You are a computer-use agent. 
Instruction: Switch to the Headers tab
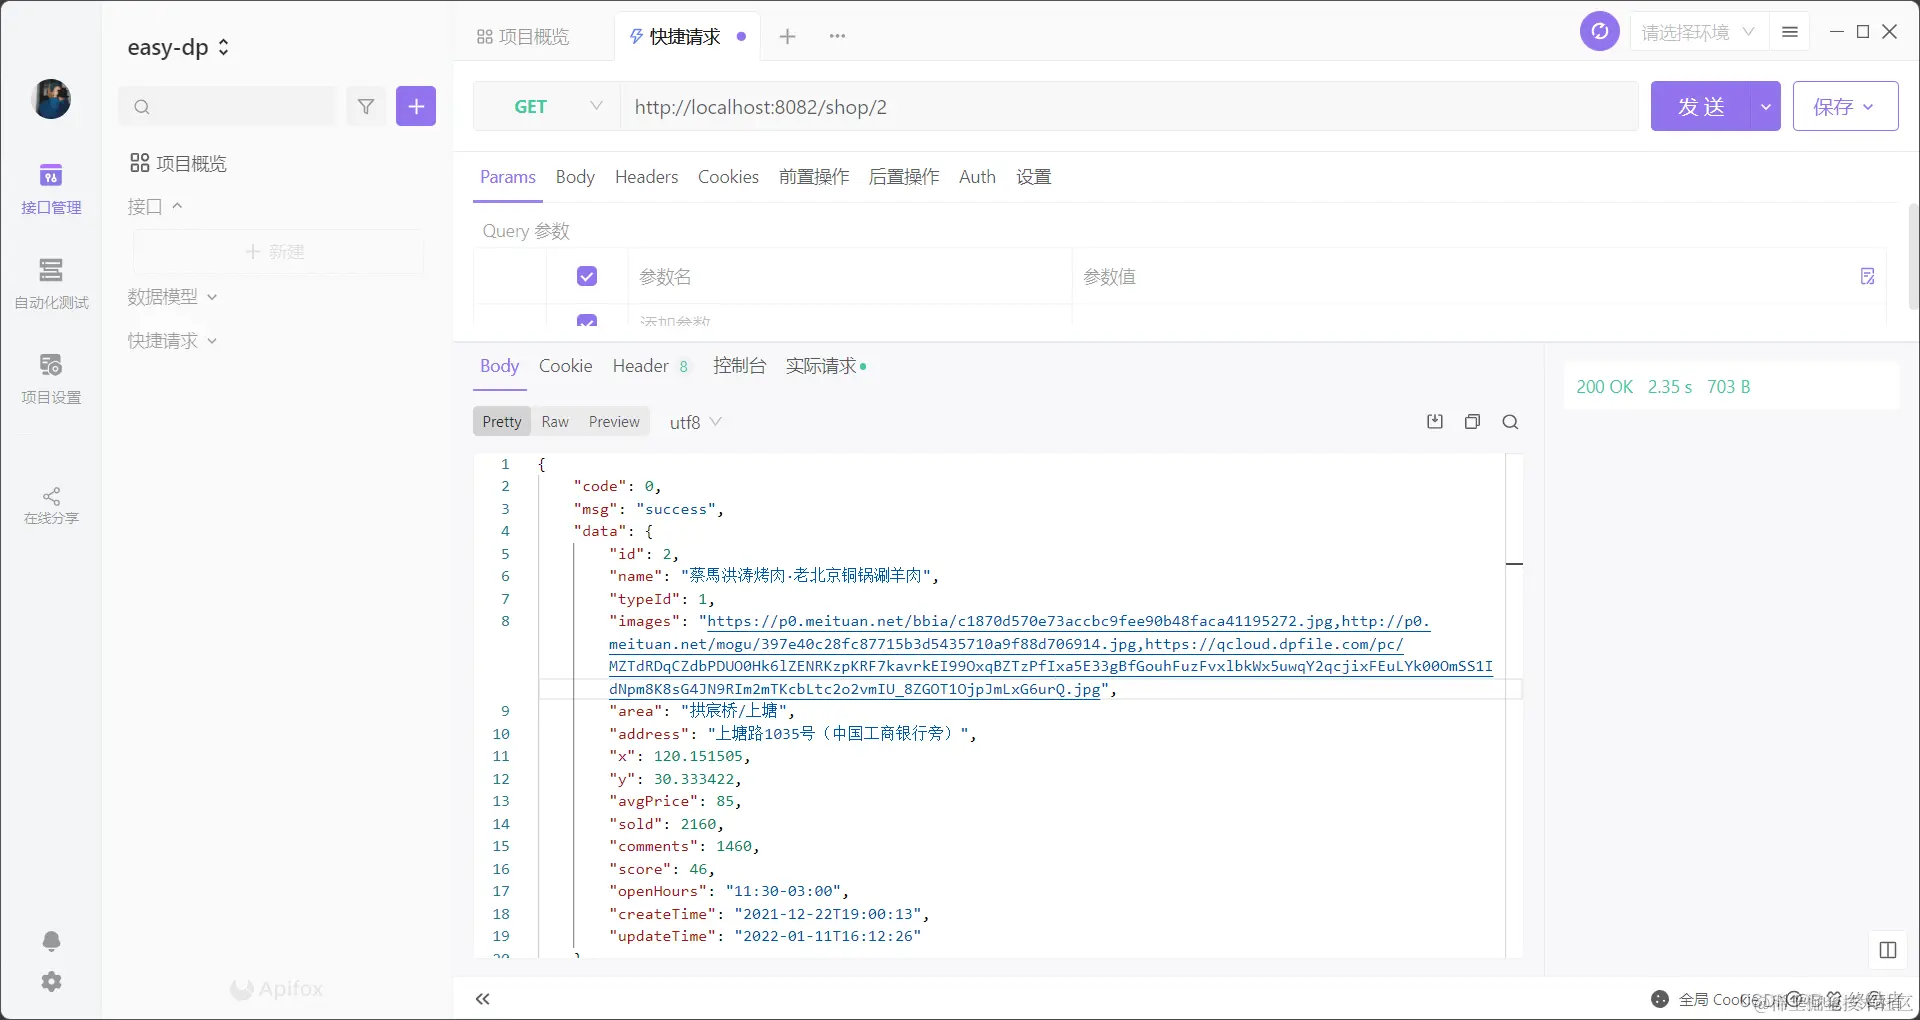pos(646,177)
